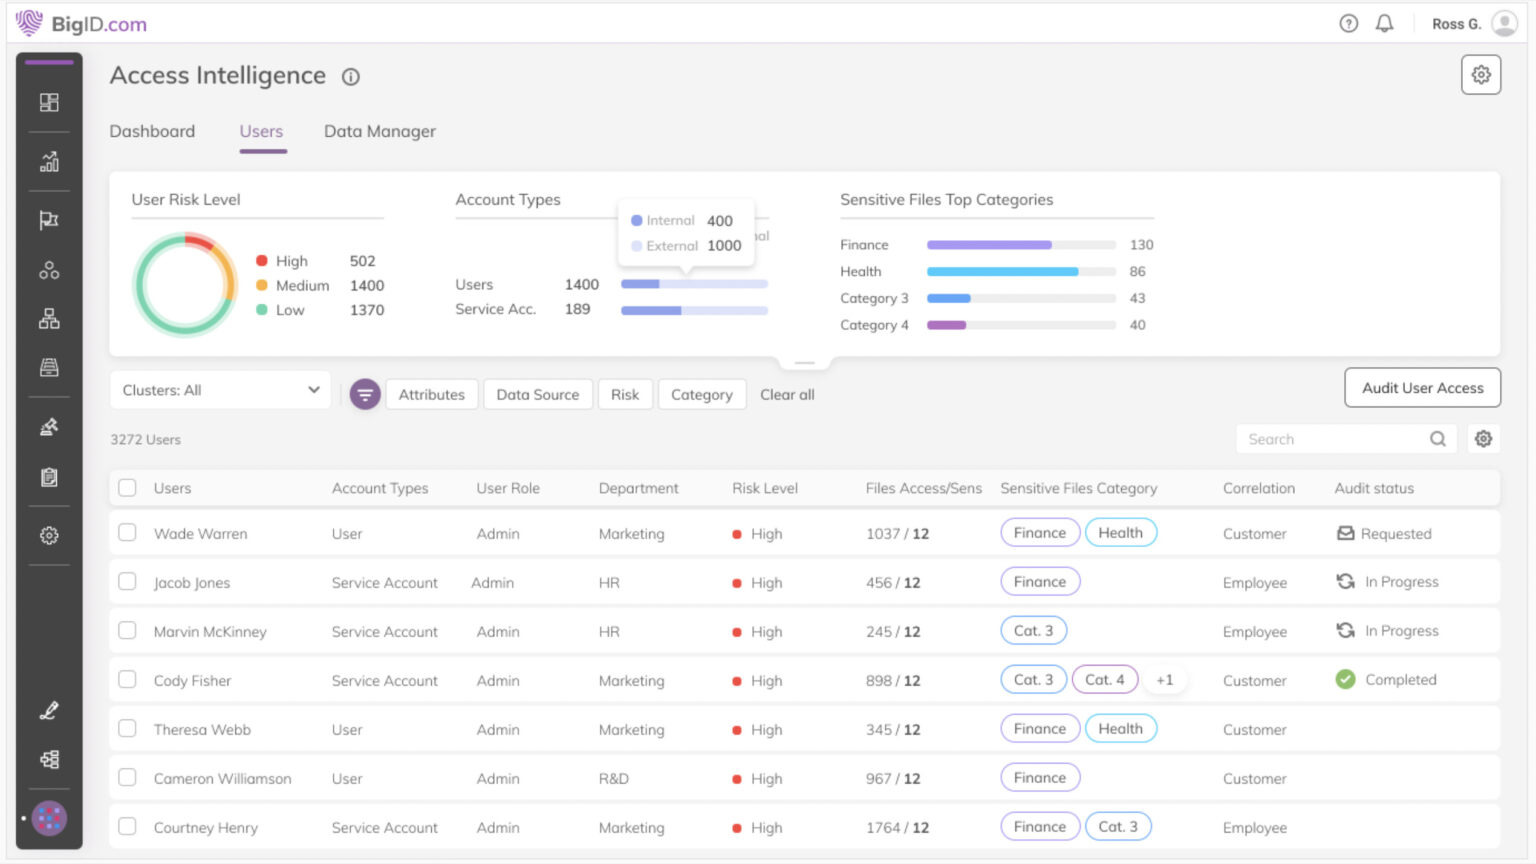
Task: Open the Clusters: All dropdown
Action: click(x=219, y=390)
